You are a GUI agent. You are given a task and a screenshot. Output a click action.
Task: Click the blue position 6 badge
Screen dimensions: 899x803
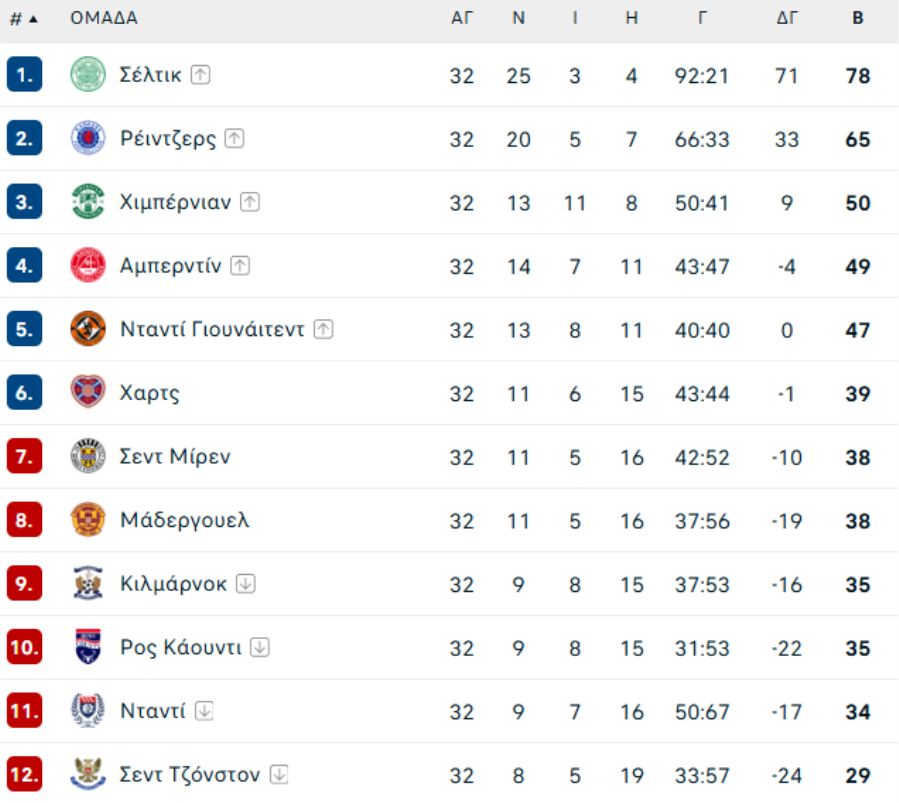24,393
